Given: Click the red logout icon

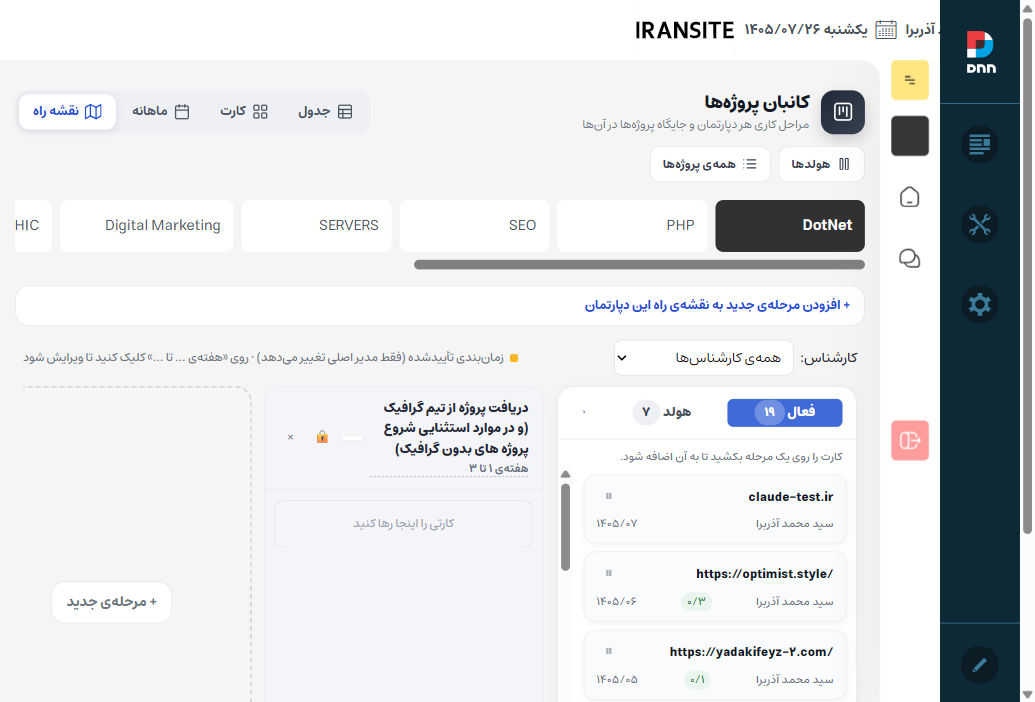Looking at the screenshot, I should 910,440.
